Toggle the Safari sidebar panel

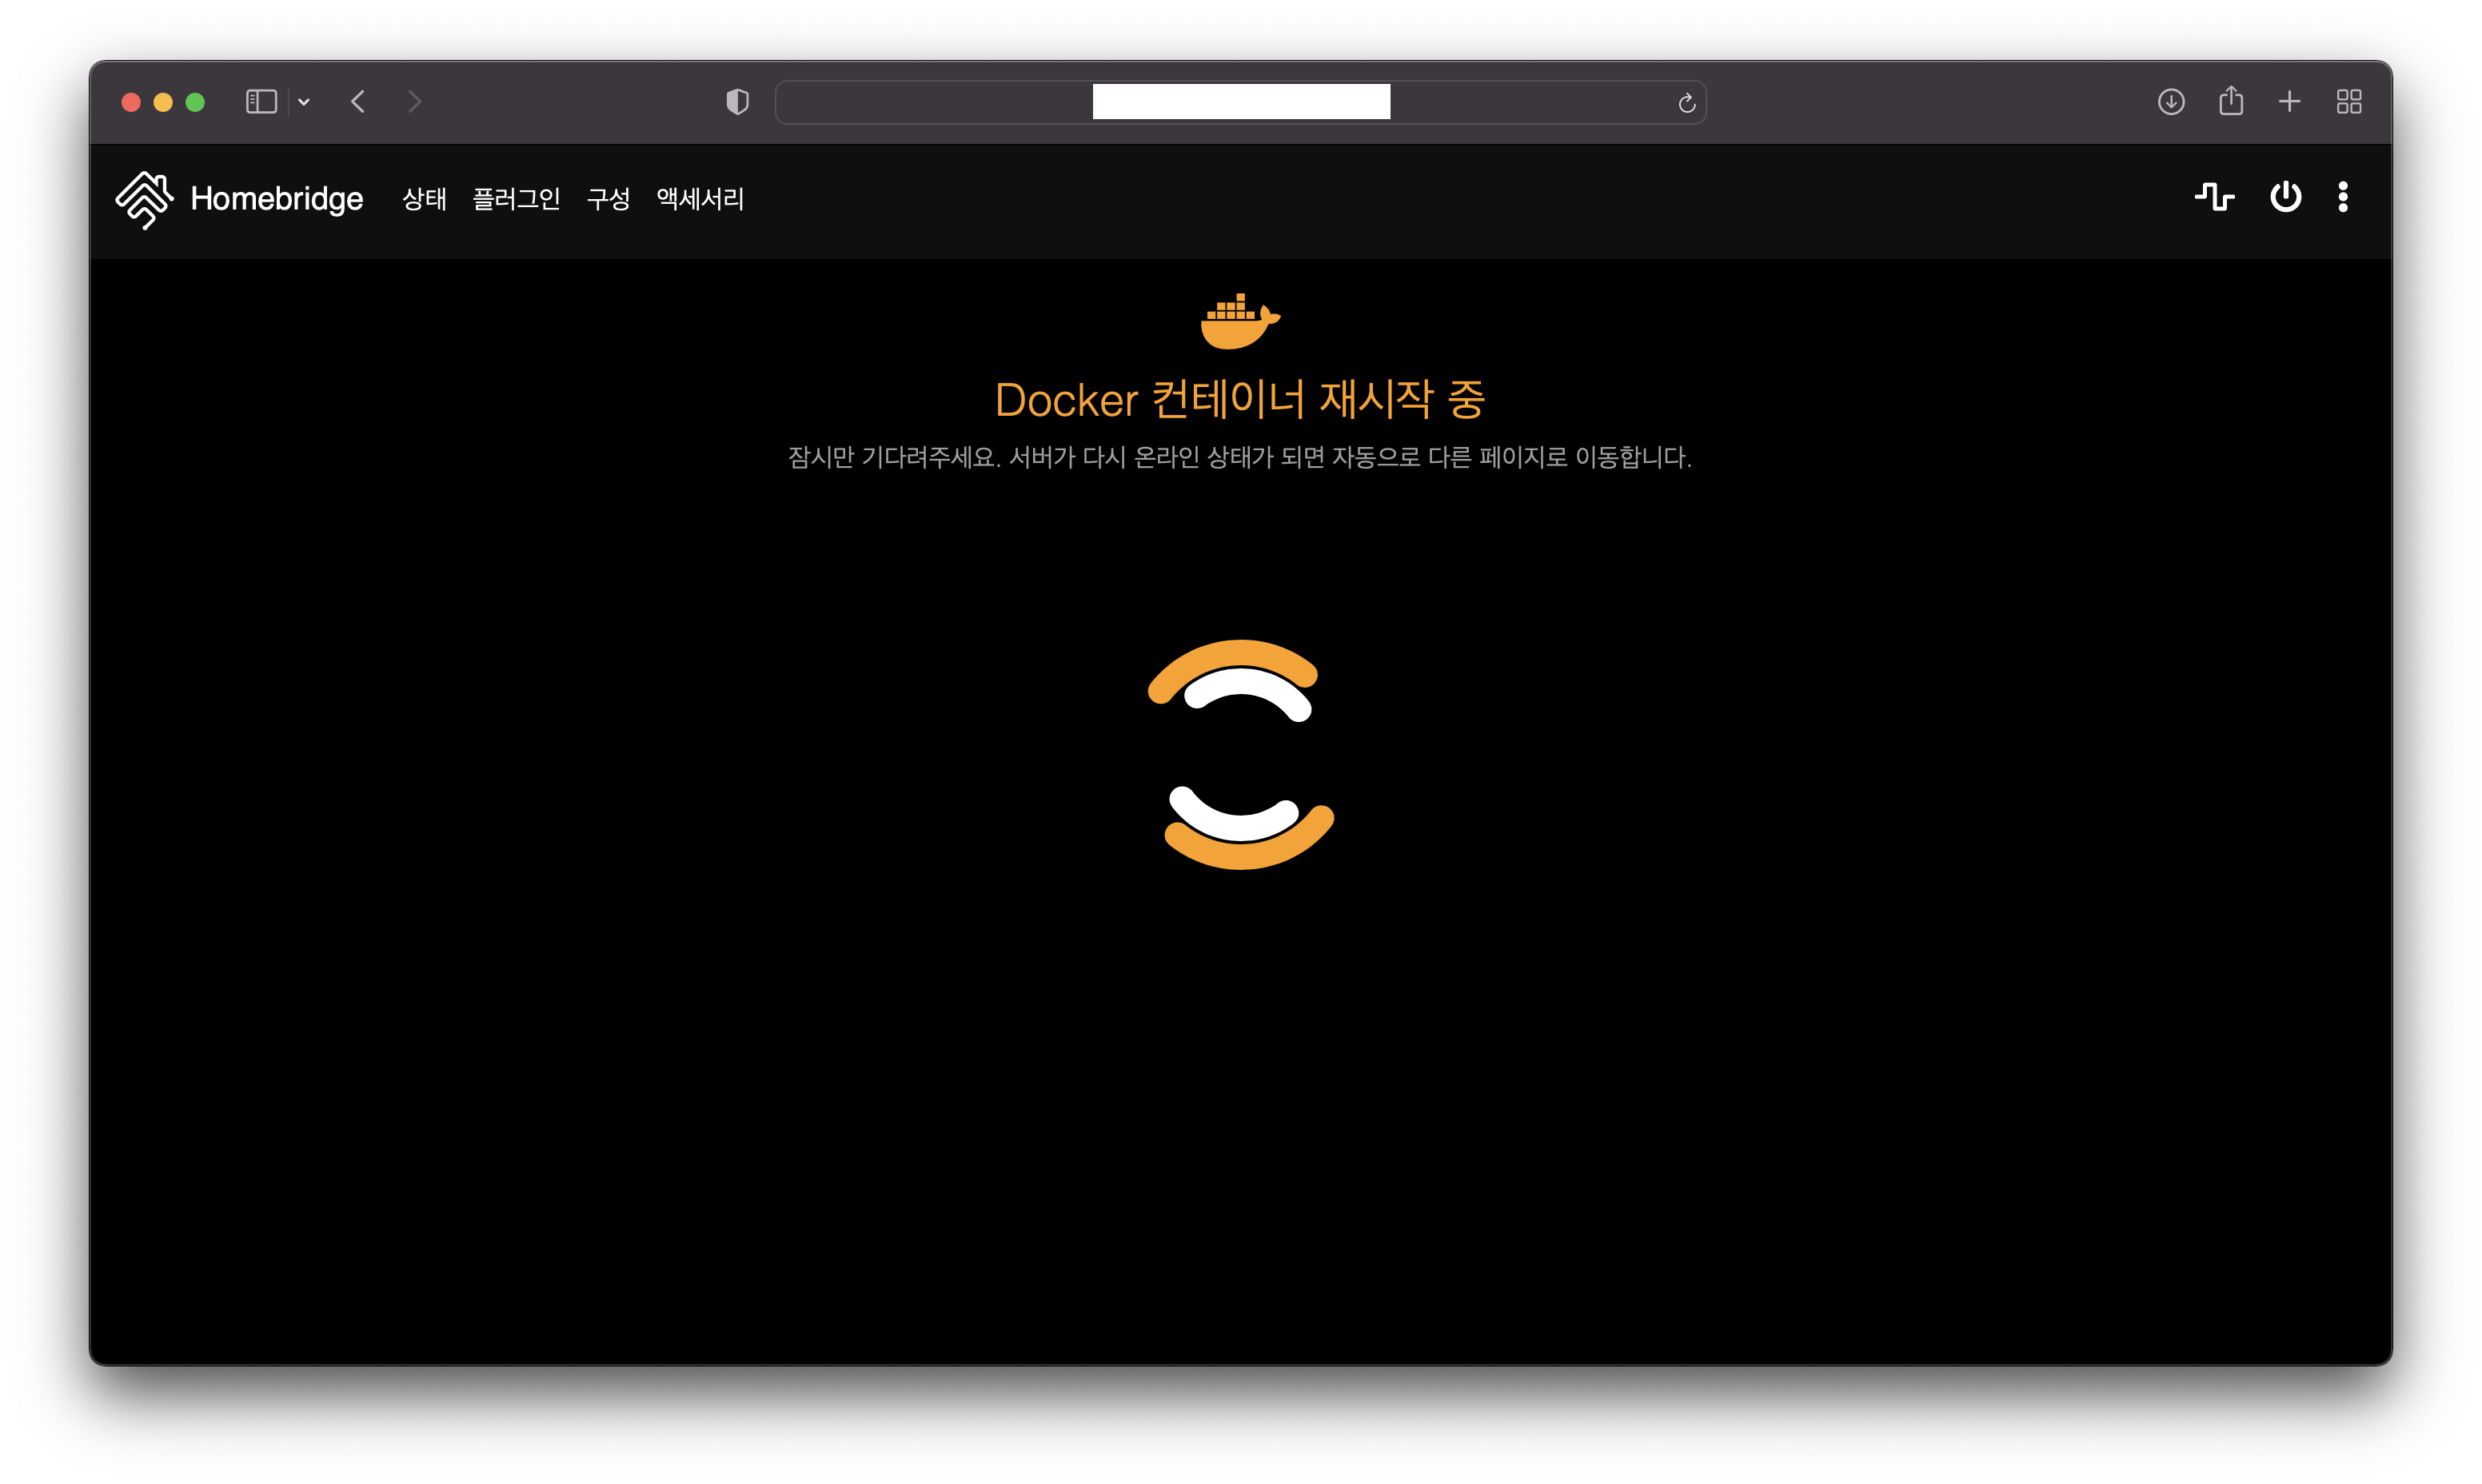coord(261,102)
